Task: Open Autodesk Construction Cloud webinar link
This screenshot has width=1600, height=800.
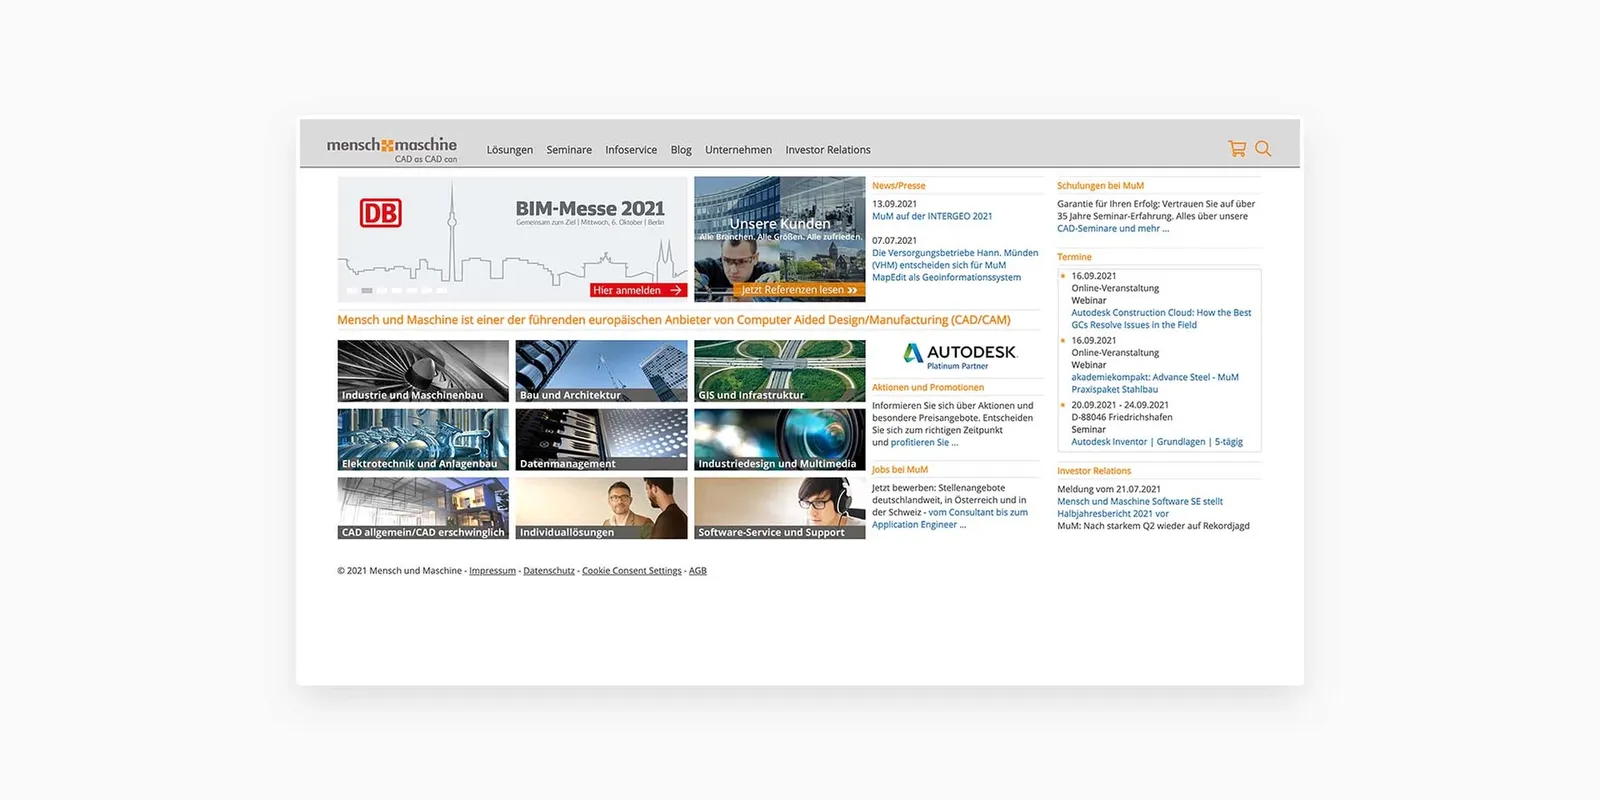Action: pyautogui.click(x=1161, y=319)
